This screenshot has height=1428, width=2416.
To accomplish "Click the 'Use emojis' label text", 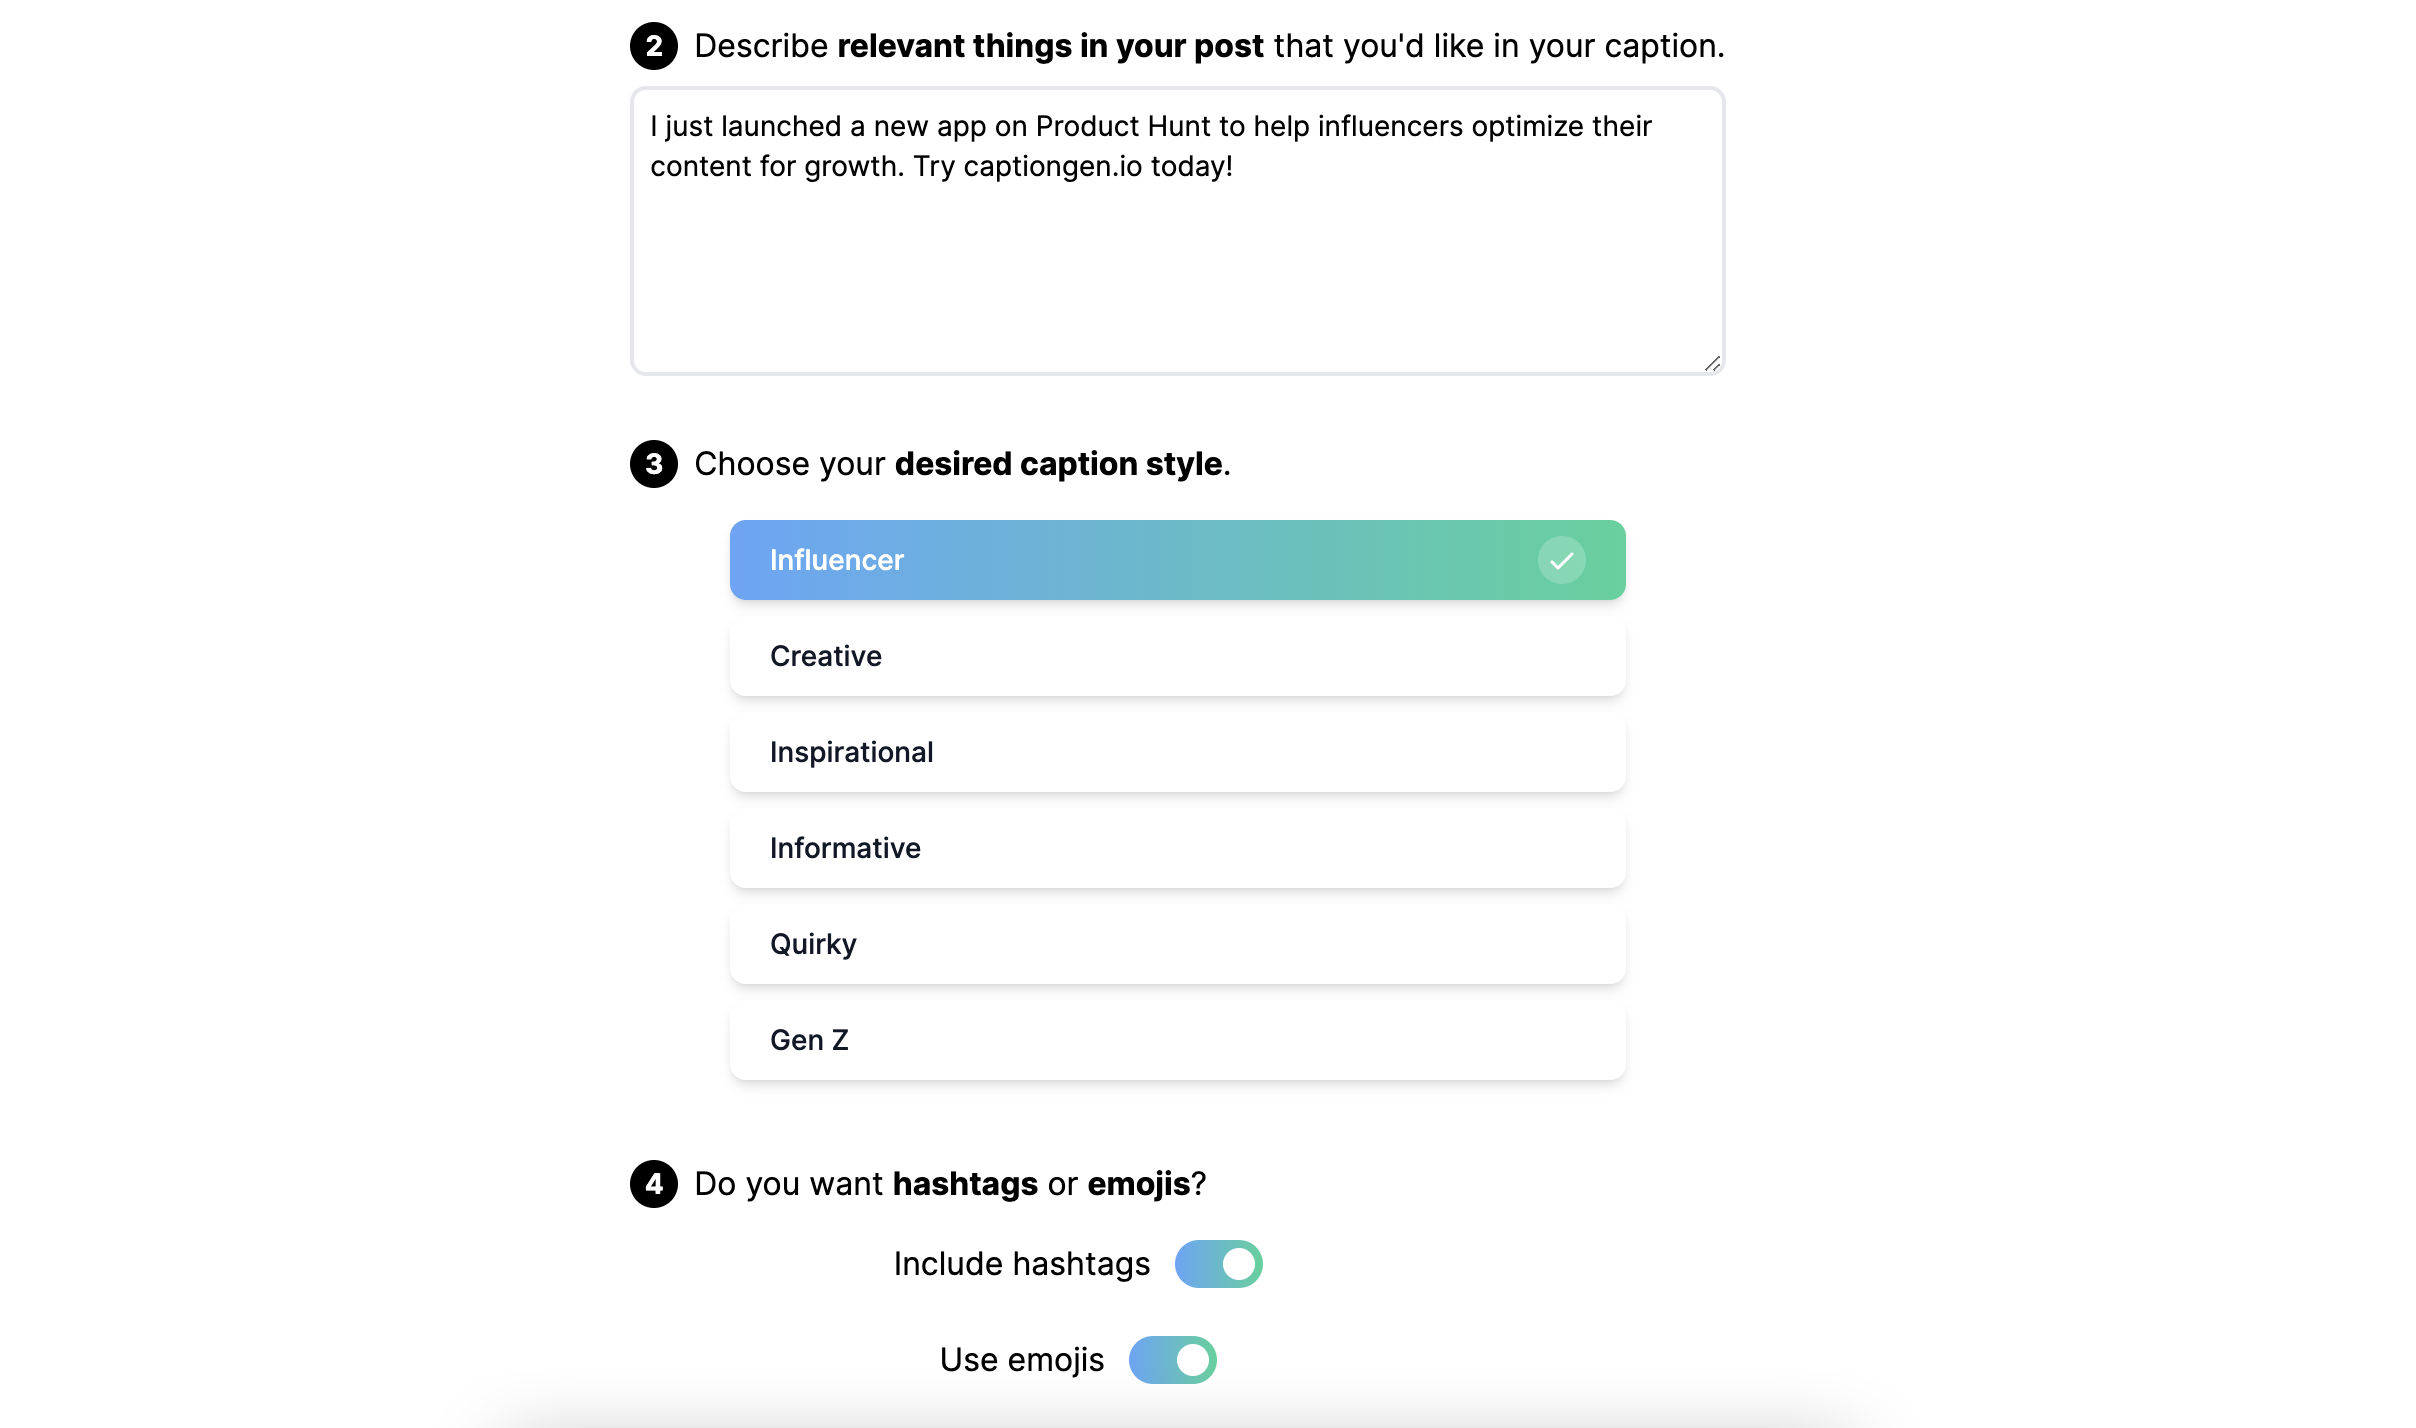I will click(1022, 1360).
